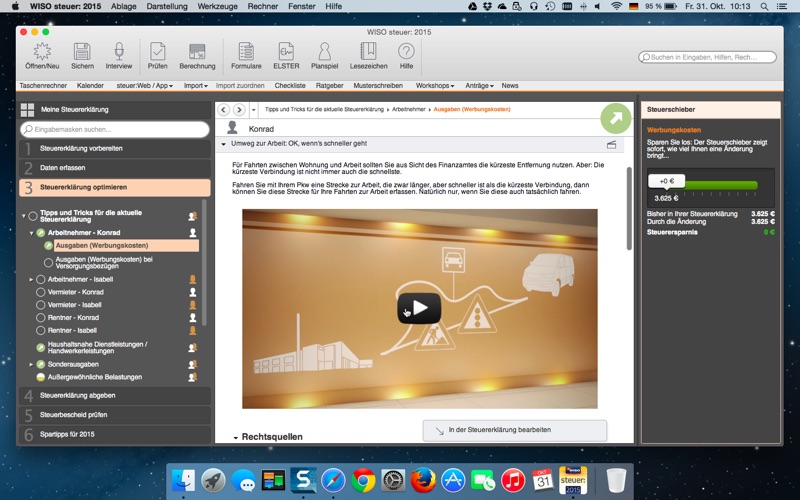This screenshot has width=800, height=500.
Task: Open the App Store dock icon
Action: [453, 480]
